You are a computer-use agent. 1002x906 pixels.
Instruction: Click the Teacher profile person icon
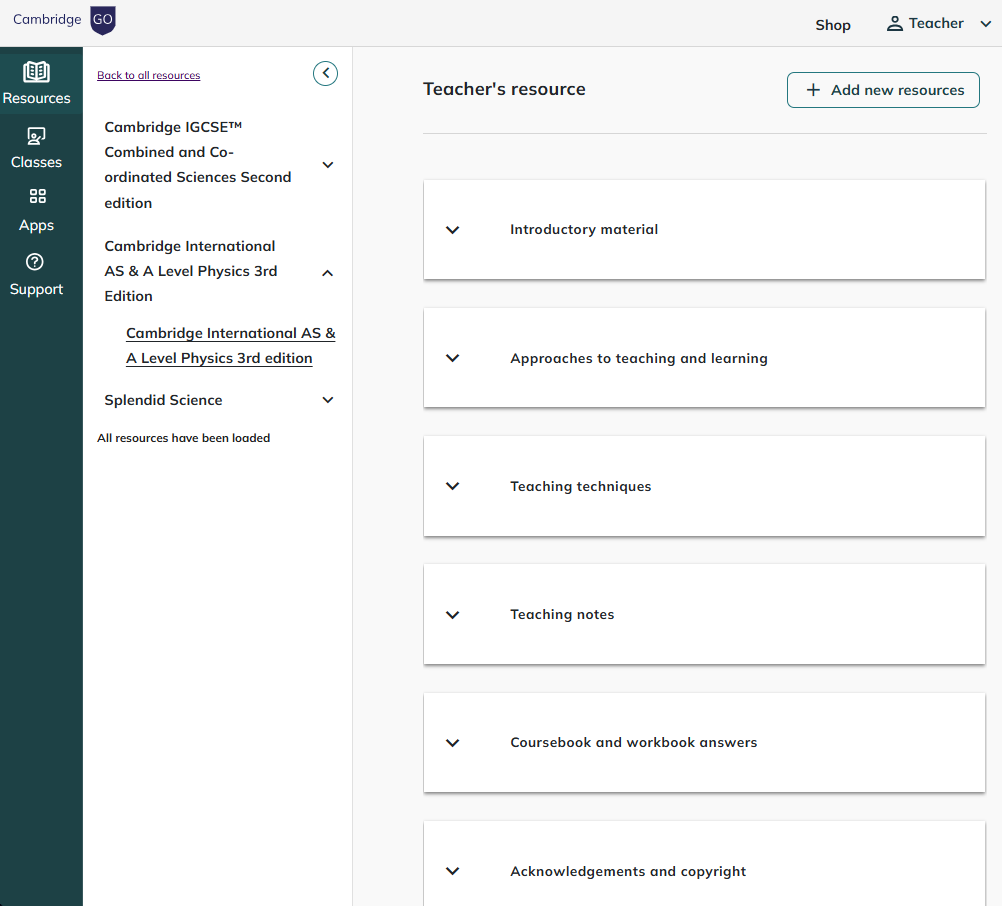click(895, 24)
